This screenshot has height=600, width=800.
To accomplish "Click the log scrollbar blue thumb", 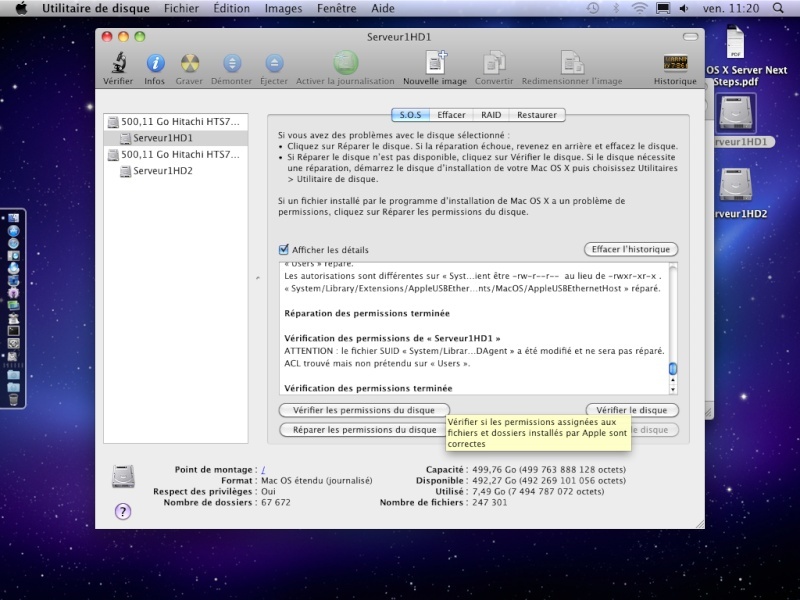I will coord(673,368).
